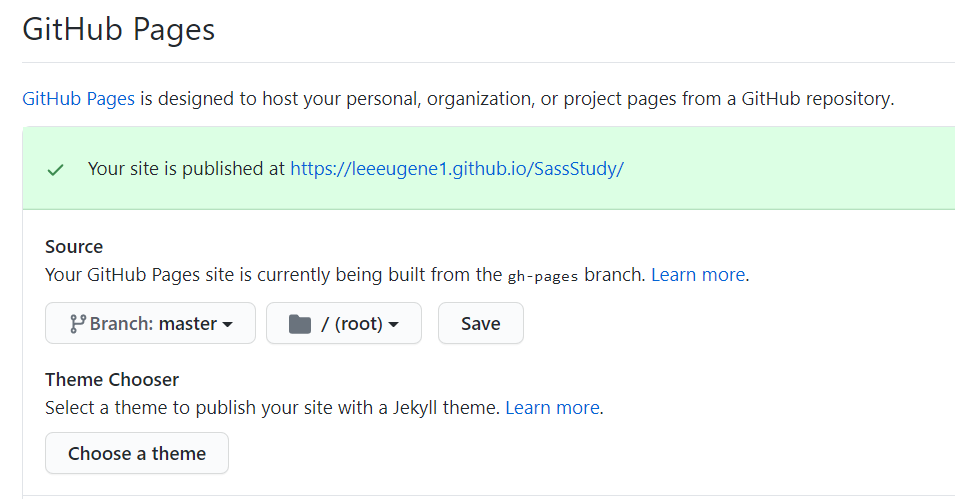
Task: Click the Save button
Action: 481,323
